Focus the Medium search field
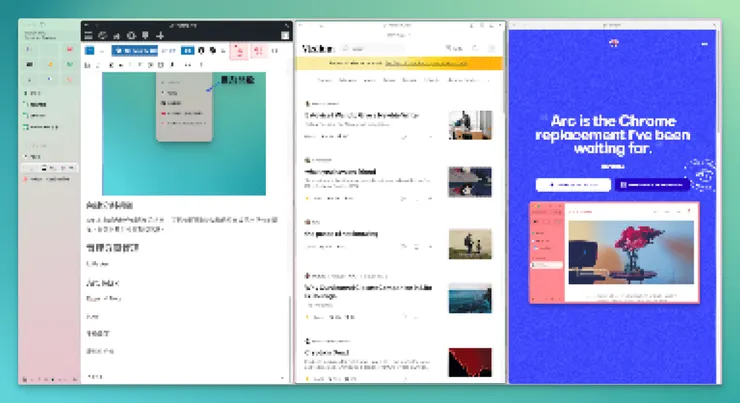This screenshot has height=403, width=740. click(373, 49)
